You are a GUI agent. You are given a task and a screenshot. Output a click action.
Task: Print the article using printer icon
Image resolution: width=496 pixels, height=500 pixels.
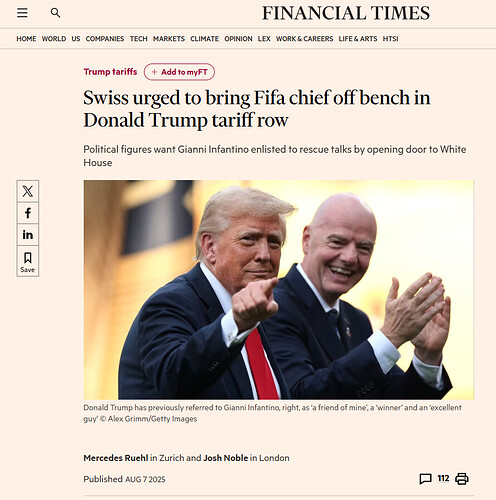pyautogui.click(x=462, y=479)
